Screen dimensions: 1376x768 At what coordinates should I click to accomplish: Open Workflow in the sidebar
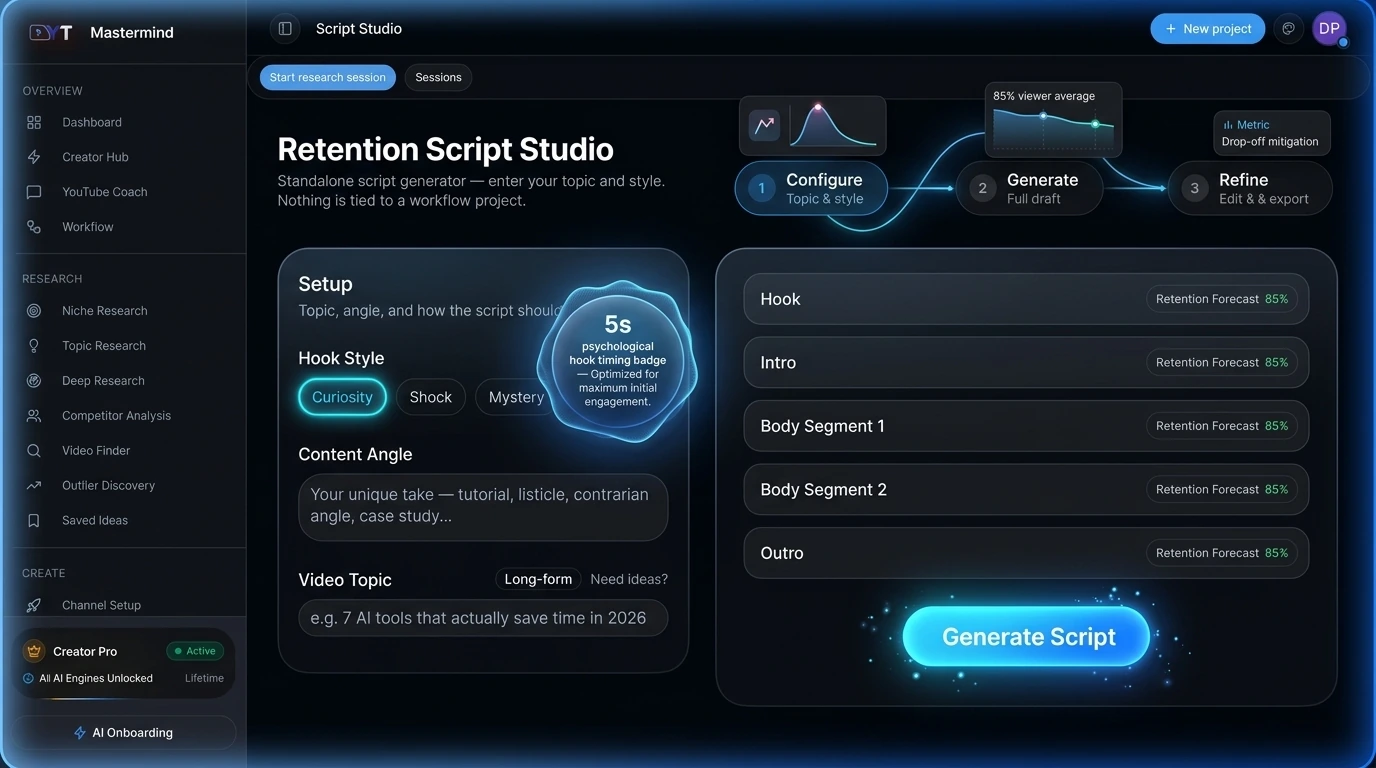pyautogui.click(x=88, y=227)
